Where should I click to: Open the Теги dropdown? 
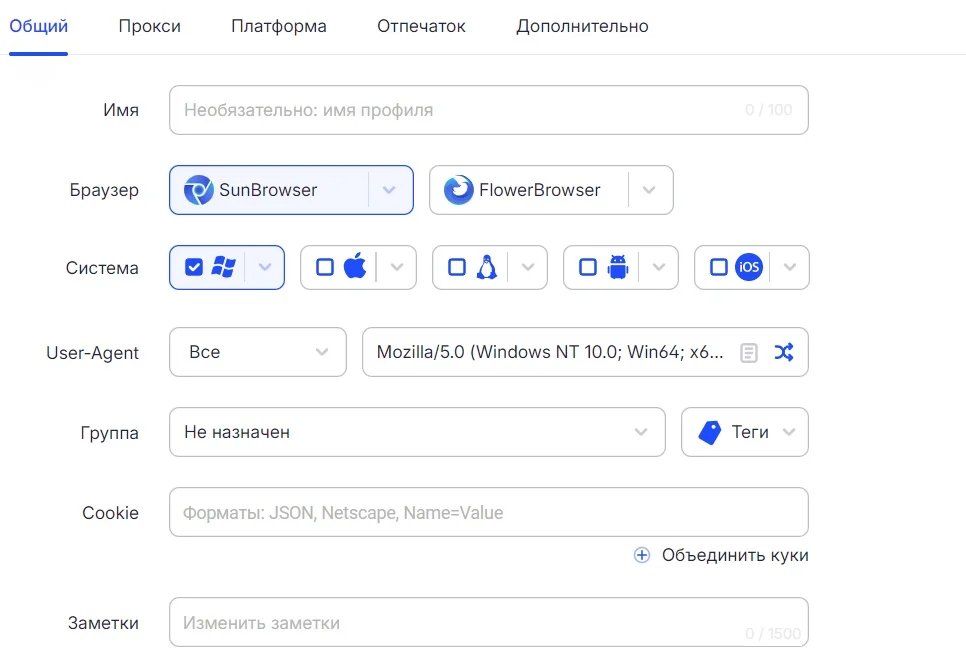click(x=744, y=432)
